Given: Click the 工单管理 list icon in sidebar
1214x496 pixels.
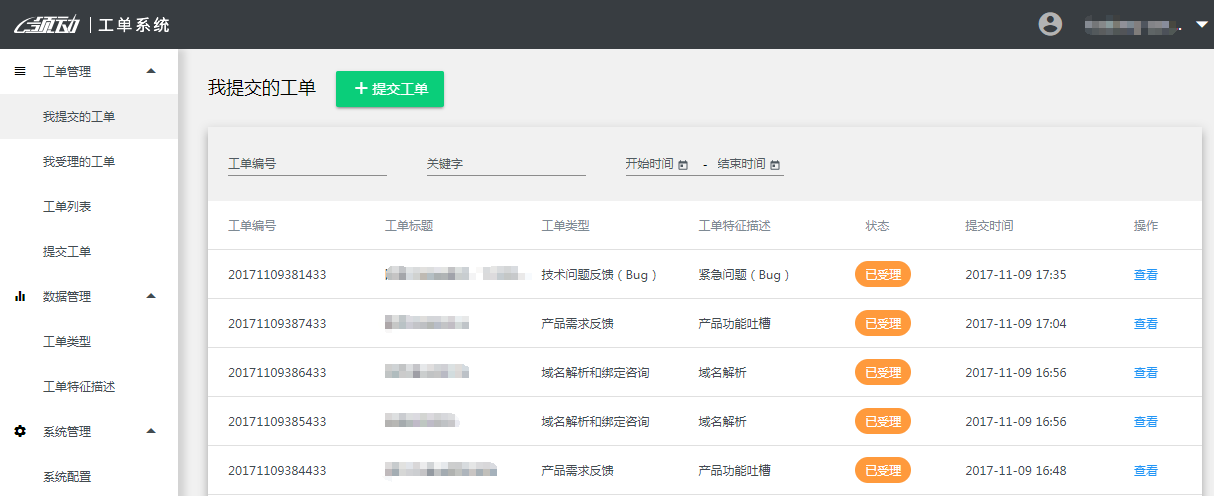Looking at the screenshot, I should (20, 72).
